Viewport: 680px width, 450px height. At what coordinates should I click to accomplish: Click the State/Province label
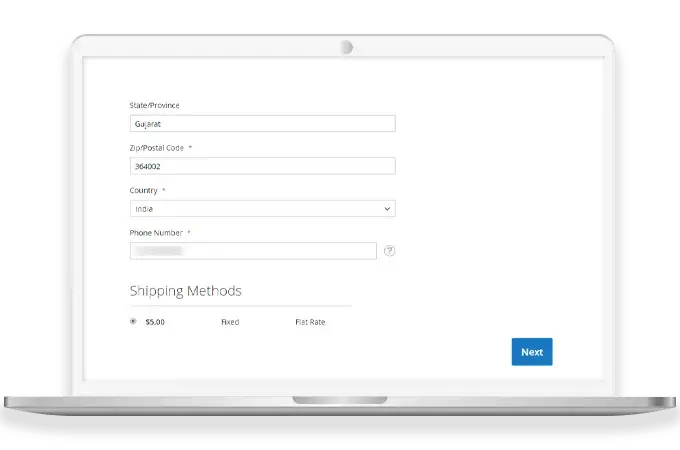[x=155, y=106]
